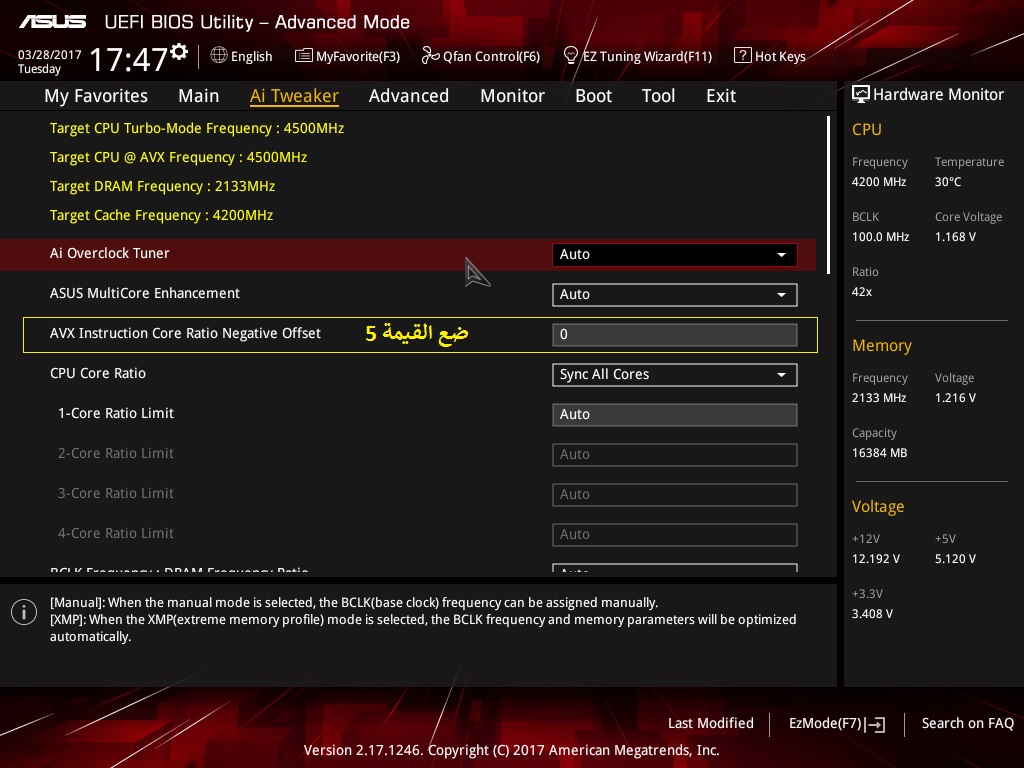Click the Version 2.17.1246 copyright line
The image size is (1024, 768).
(511, 750)
